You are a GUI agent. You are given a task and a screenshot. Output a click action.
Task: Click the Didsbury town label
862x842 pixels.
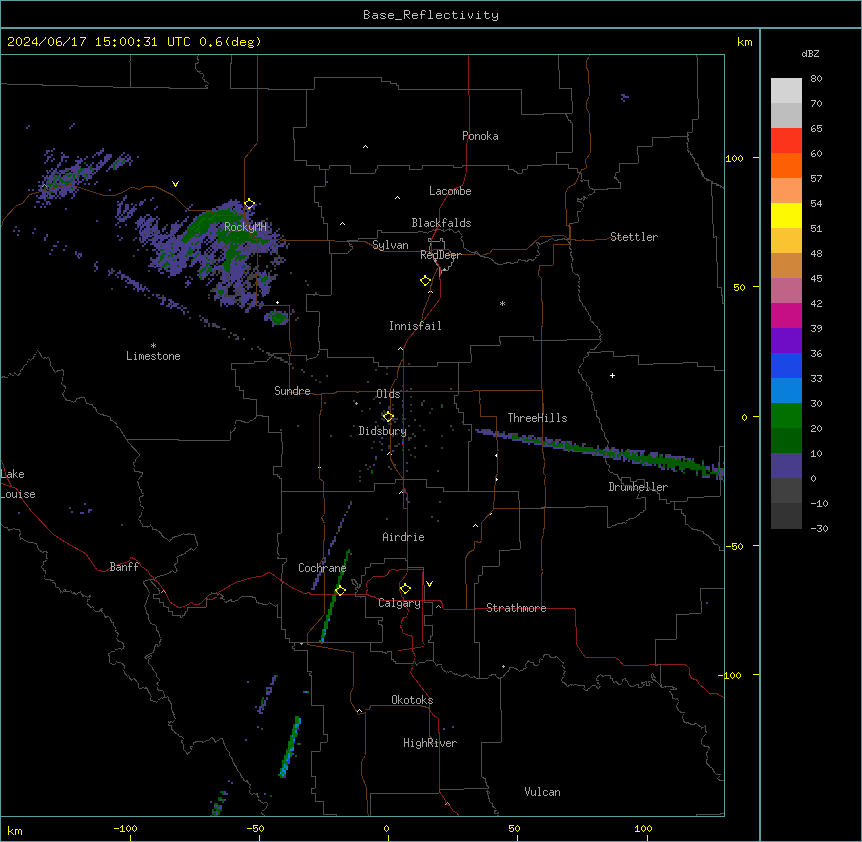click(x=383, y=431)
